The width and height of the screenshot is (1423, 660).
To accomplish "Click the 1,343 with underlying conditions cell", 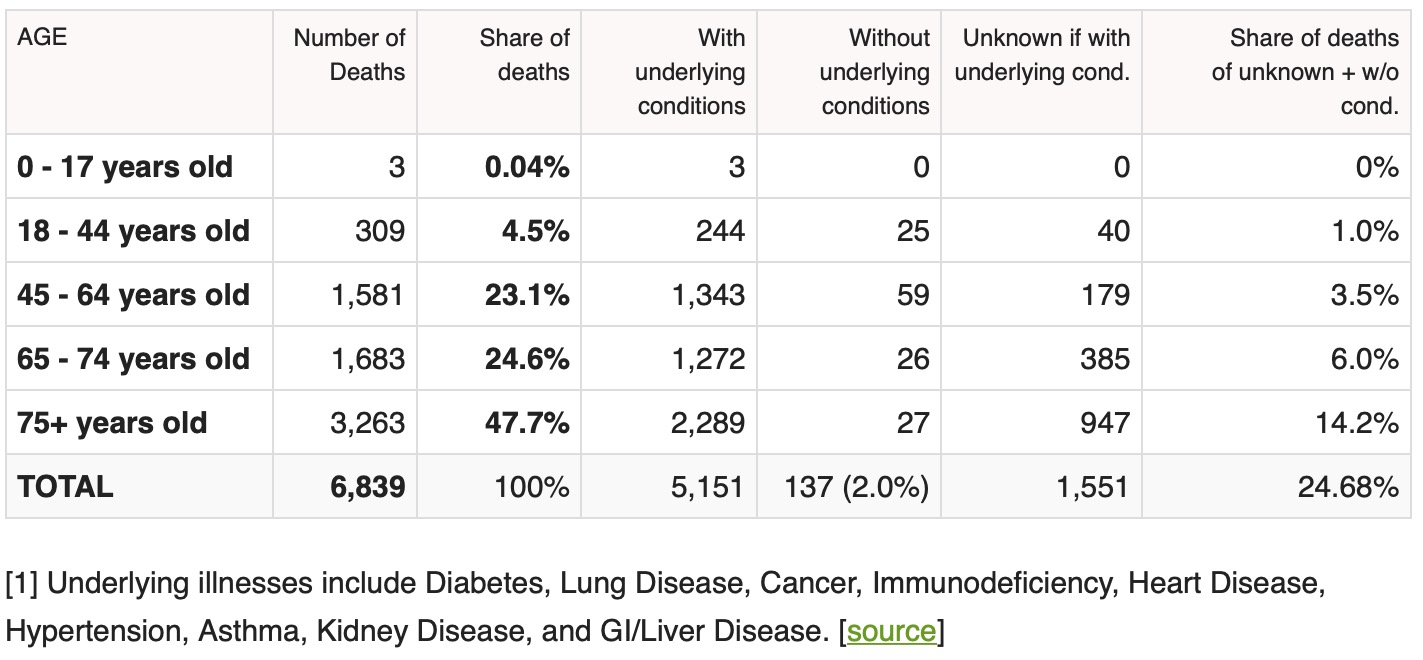I will click(x=706, y=295).
